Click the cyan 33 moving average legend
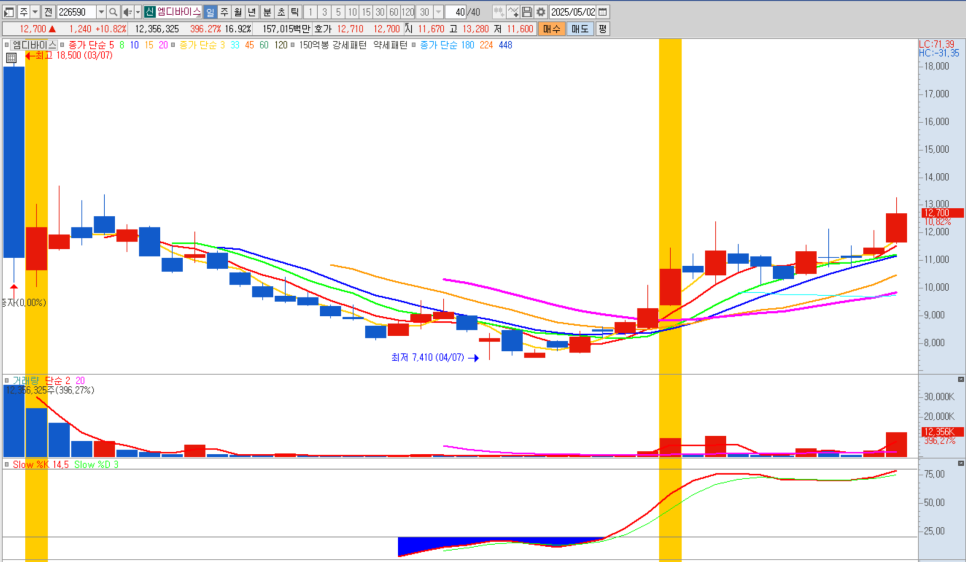 235,45
